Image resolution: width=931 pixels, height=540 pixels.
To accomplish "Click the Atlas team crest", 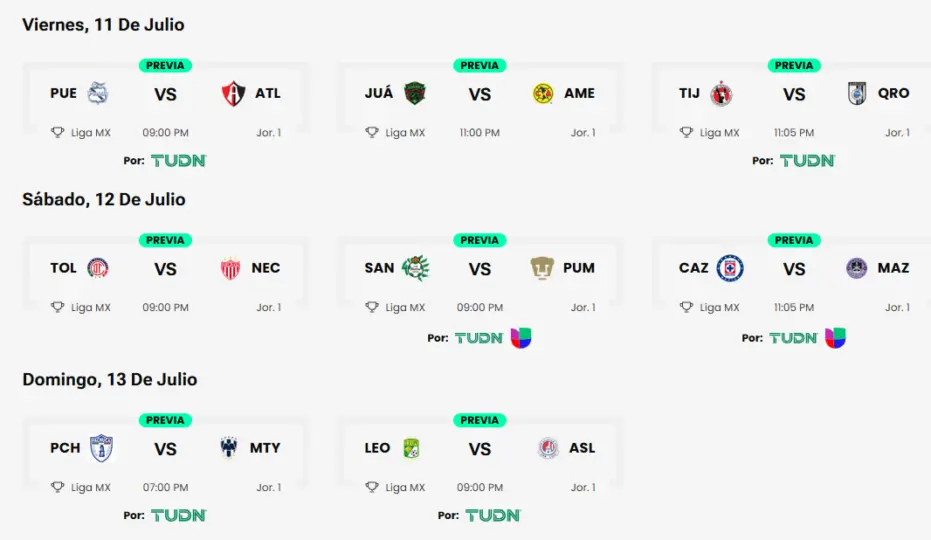I will point(232,94).
